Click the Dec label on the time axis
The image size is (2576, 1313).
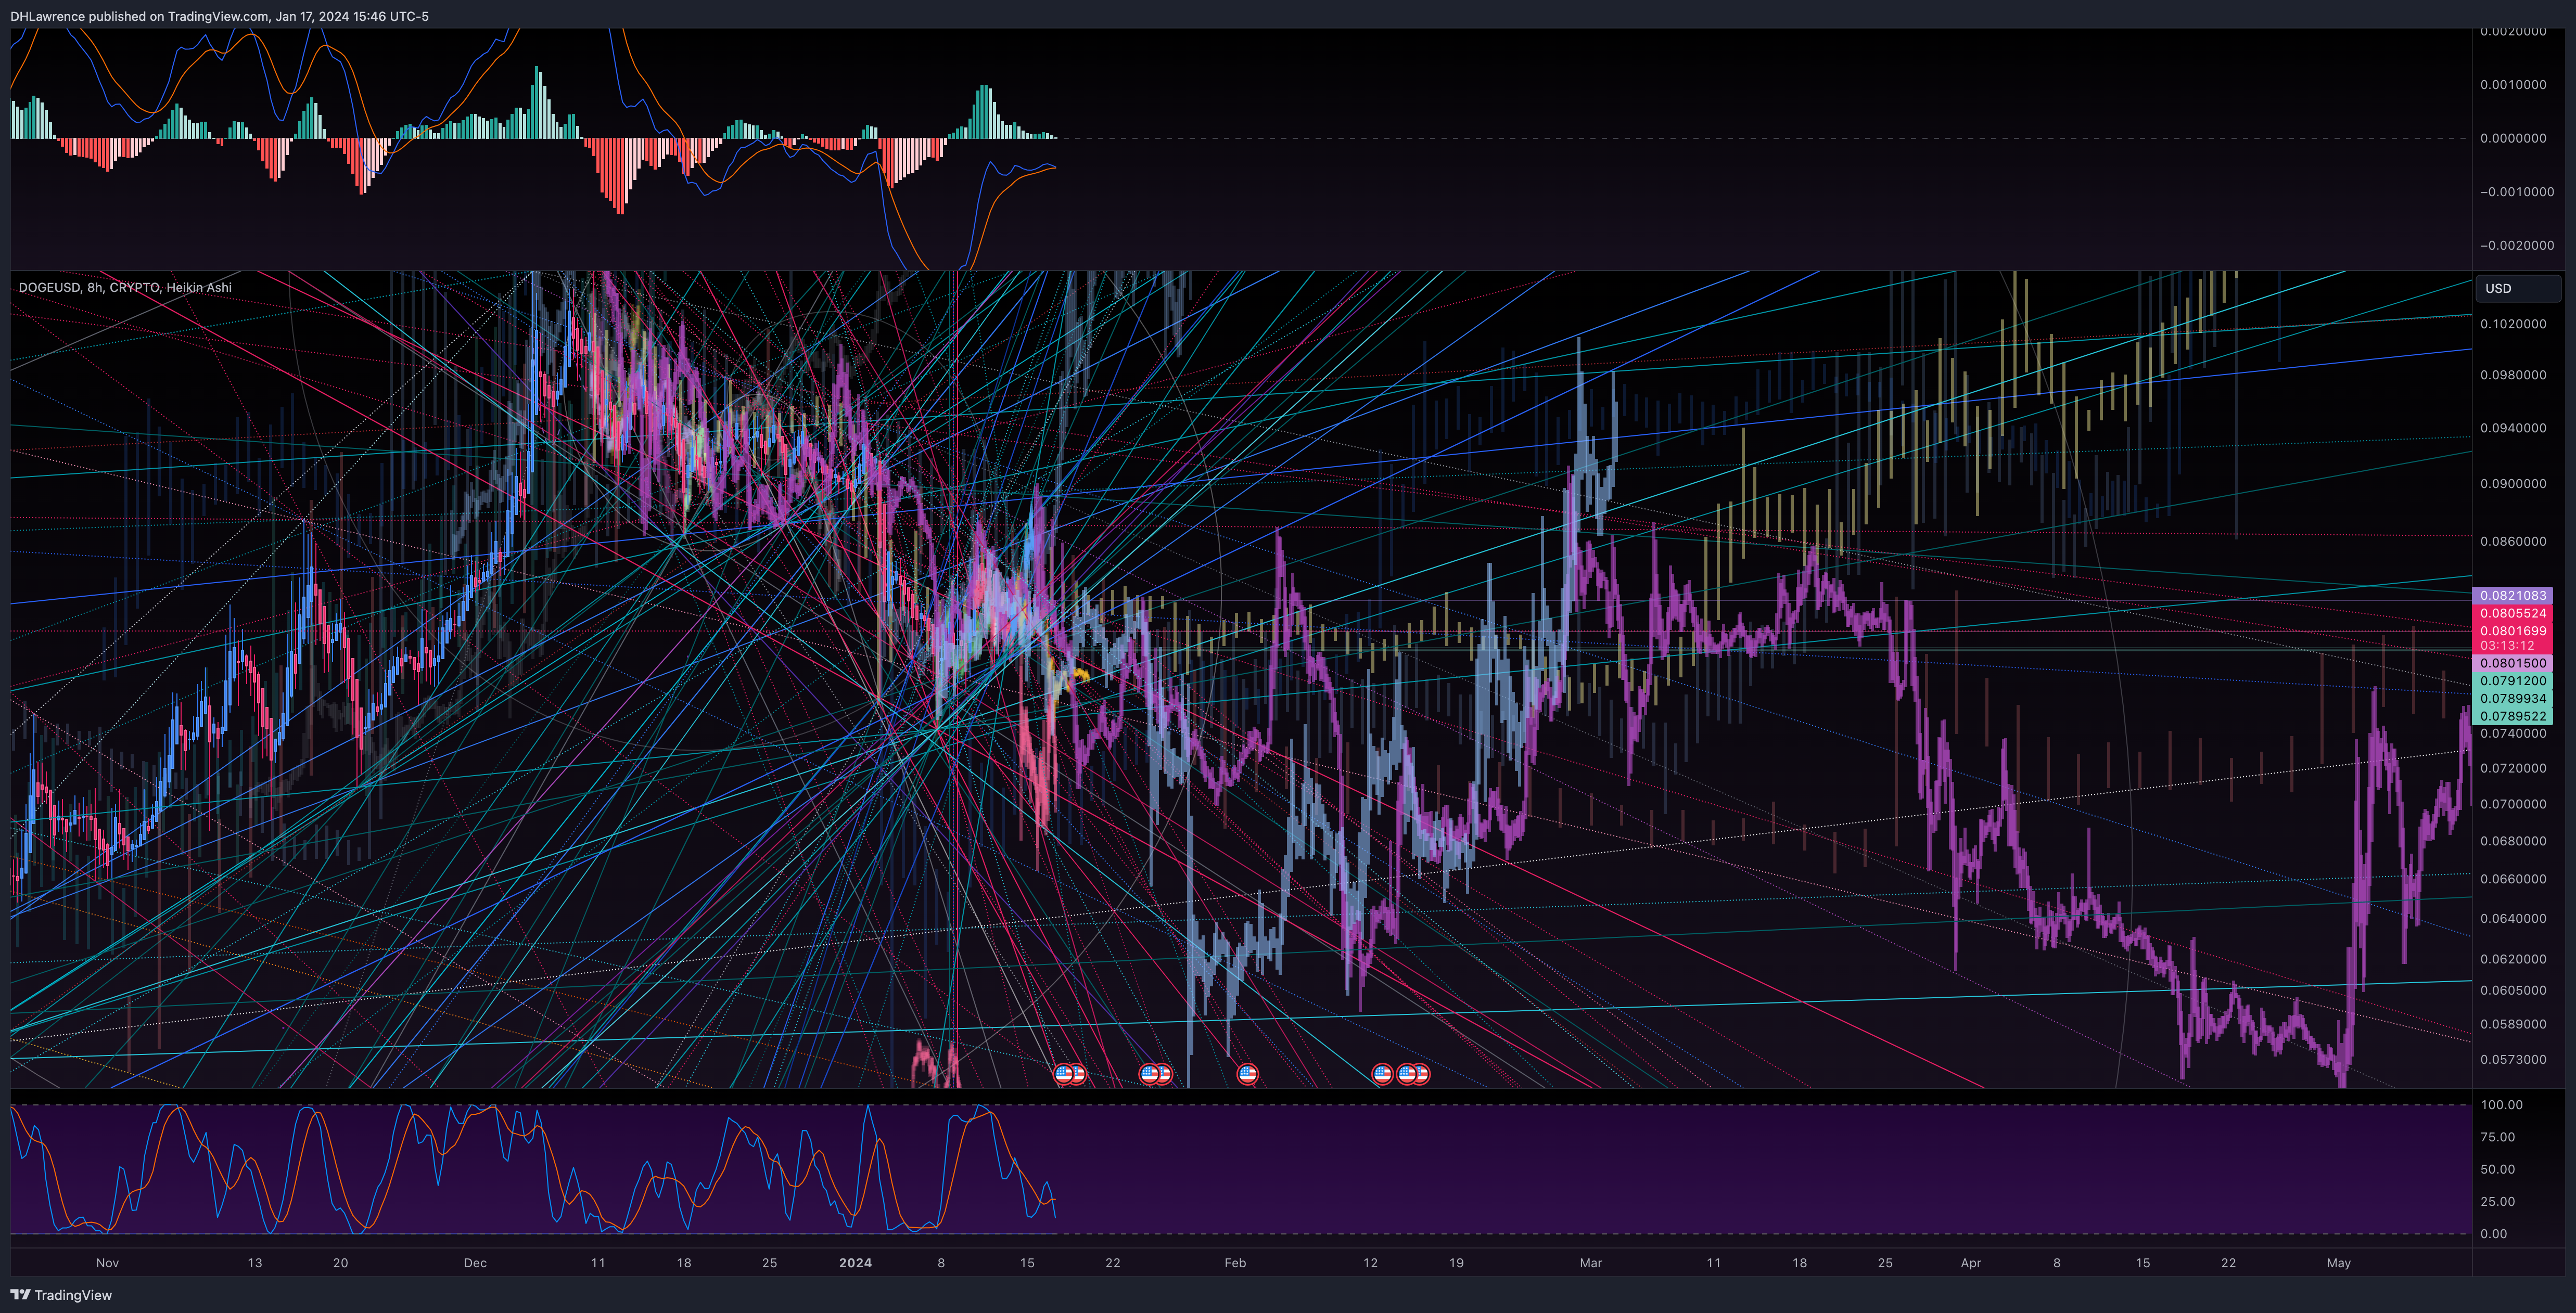pyautogui.click(x=475, y=1263)
